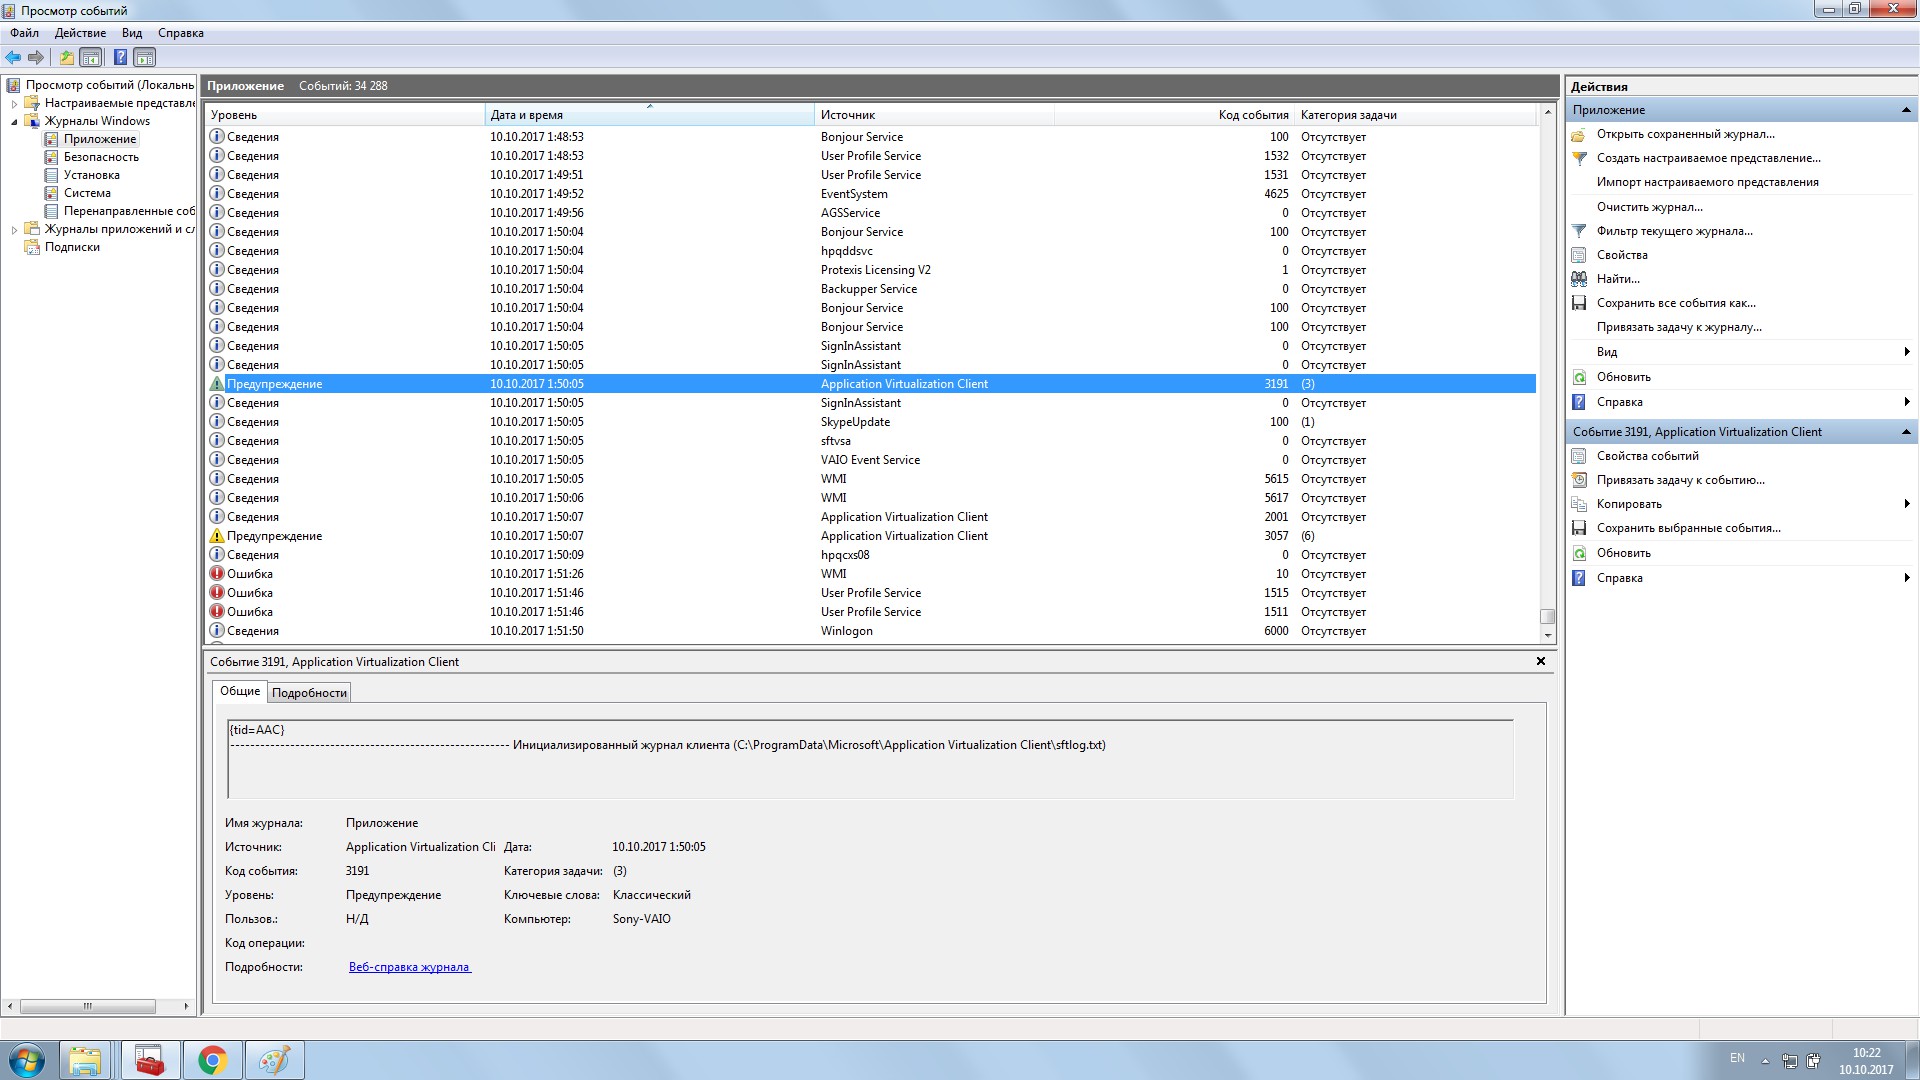The width and height of the screenshot is (1920, 1080).
Task: Click the filter current log funnel icon
Action: [x=1579, y=231]
